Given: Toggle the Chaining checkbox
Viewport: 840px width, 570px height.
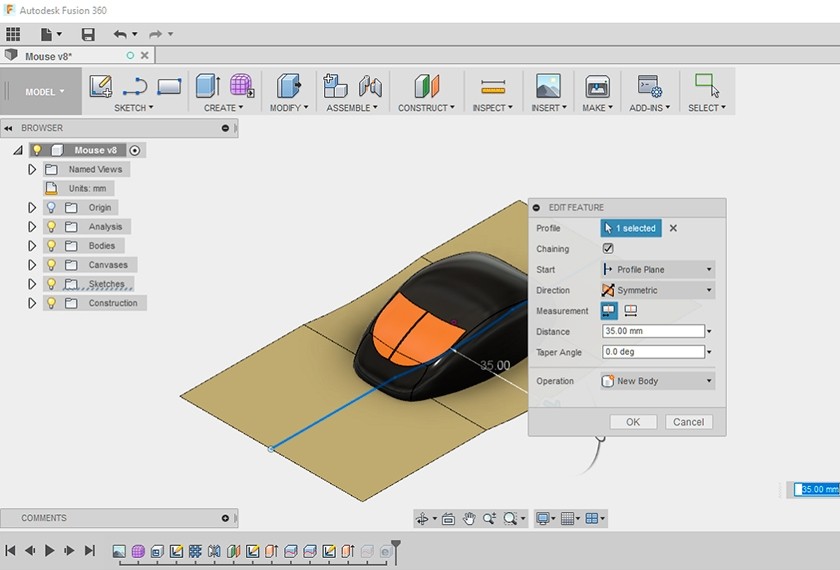Looking at the screenshot, I should pos(608,249).
